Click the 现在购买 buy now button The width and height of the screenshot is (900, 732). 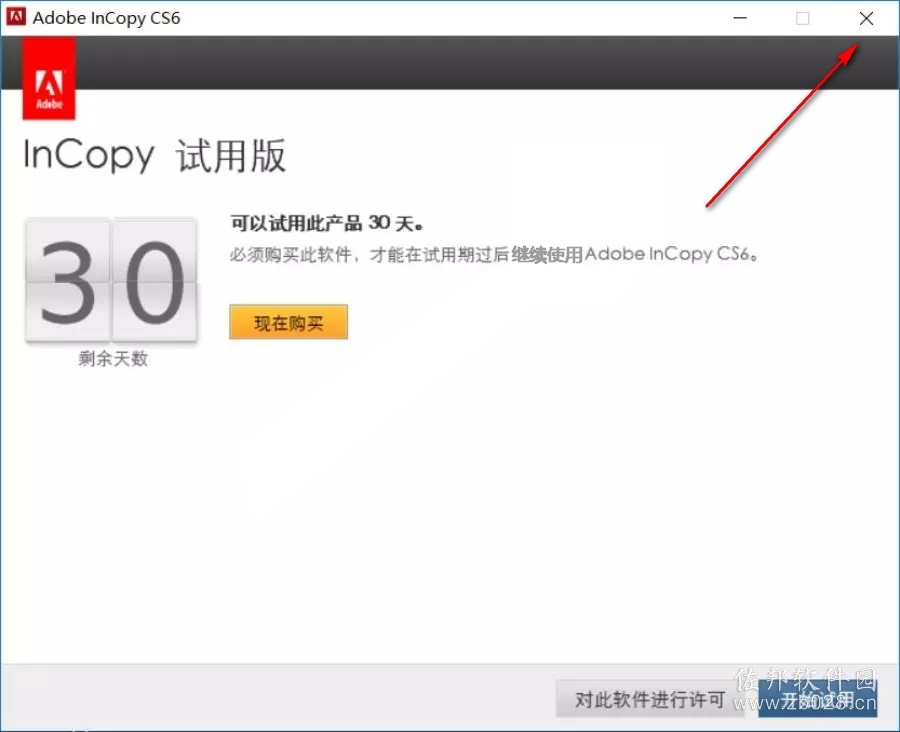(x=288, y=322)
